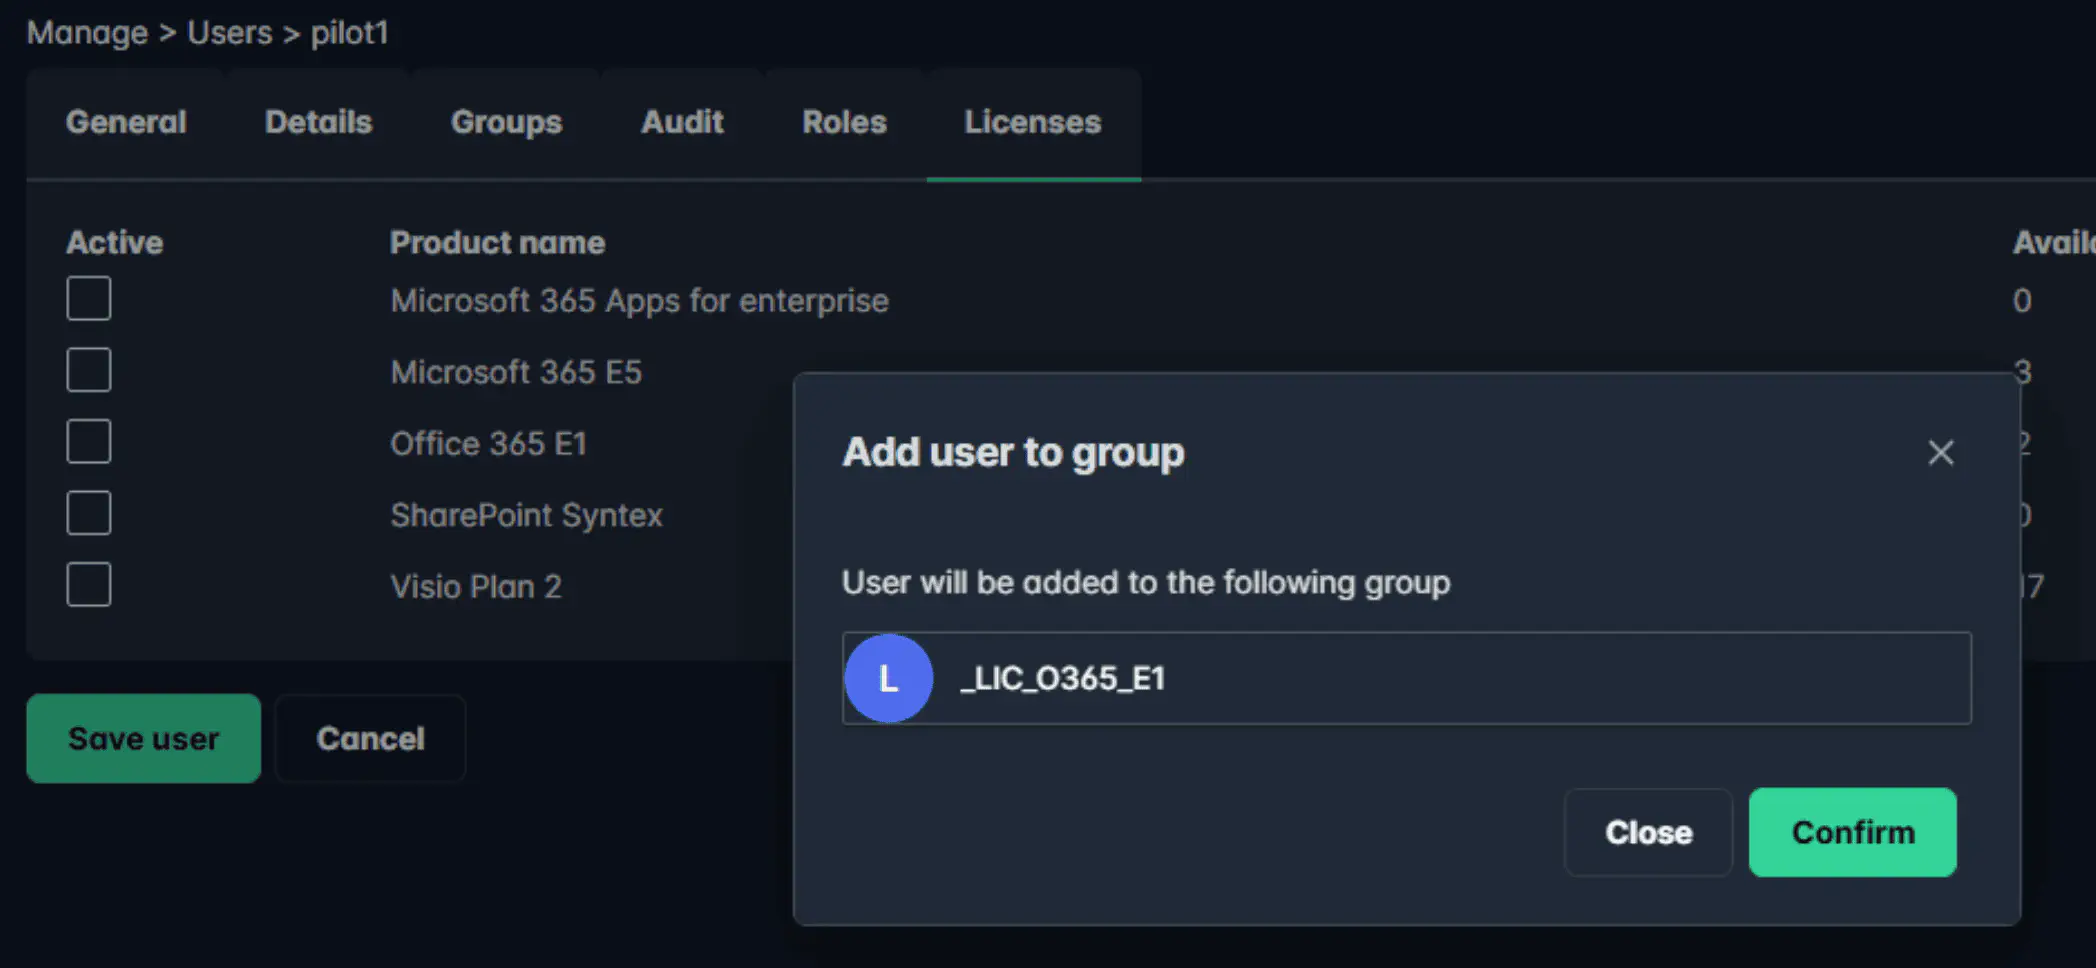Switch to the General tab
This screenshot has height=968, width=2096.
pyautogui.click(x=126, y=122)
